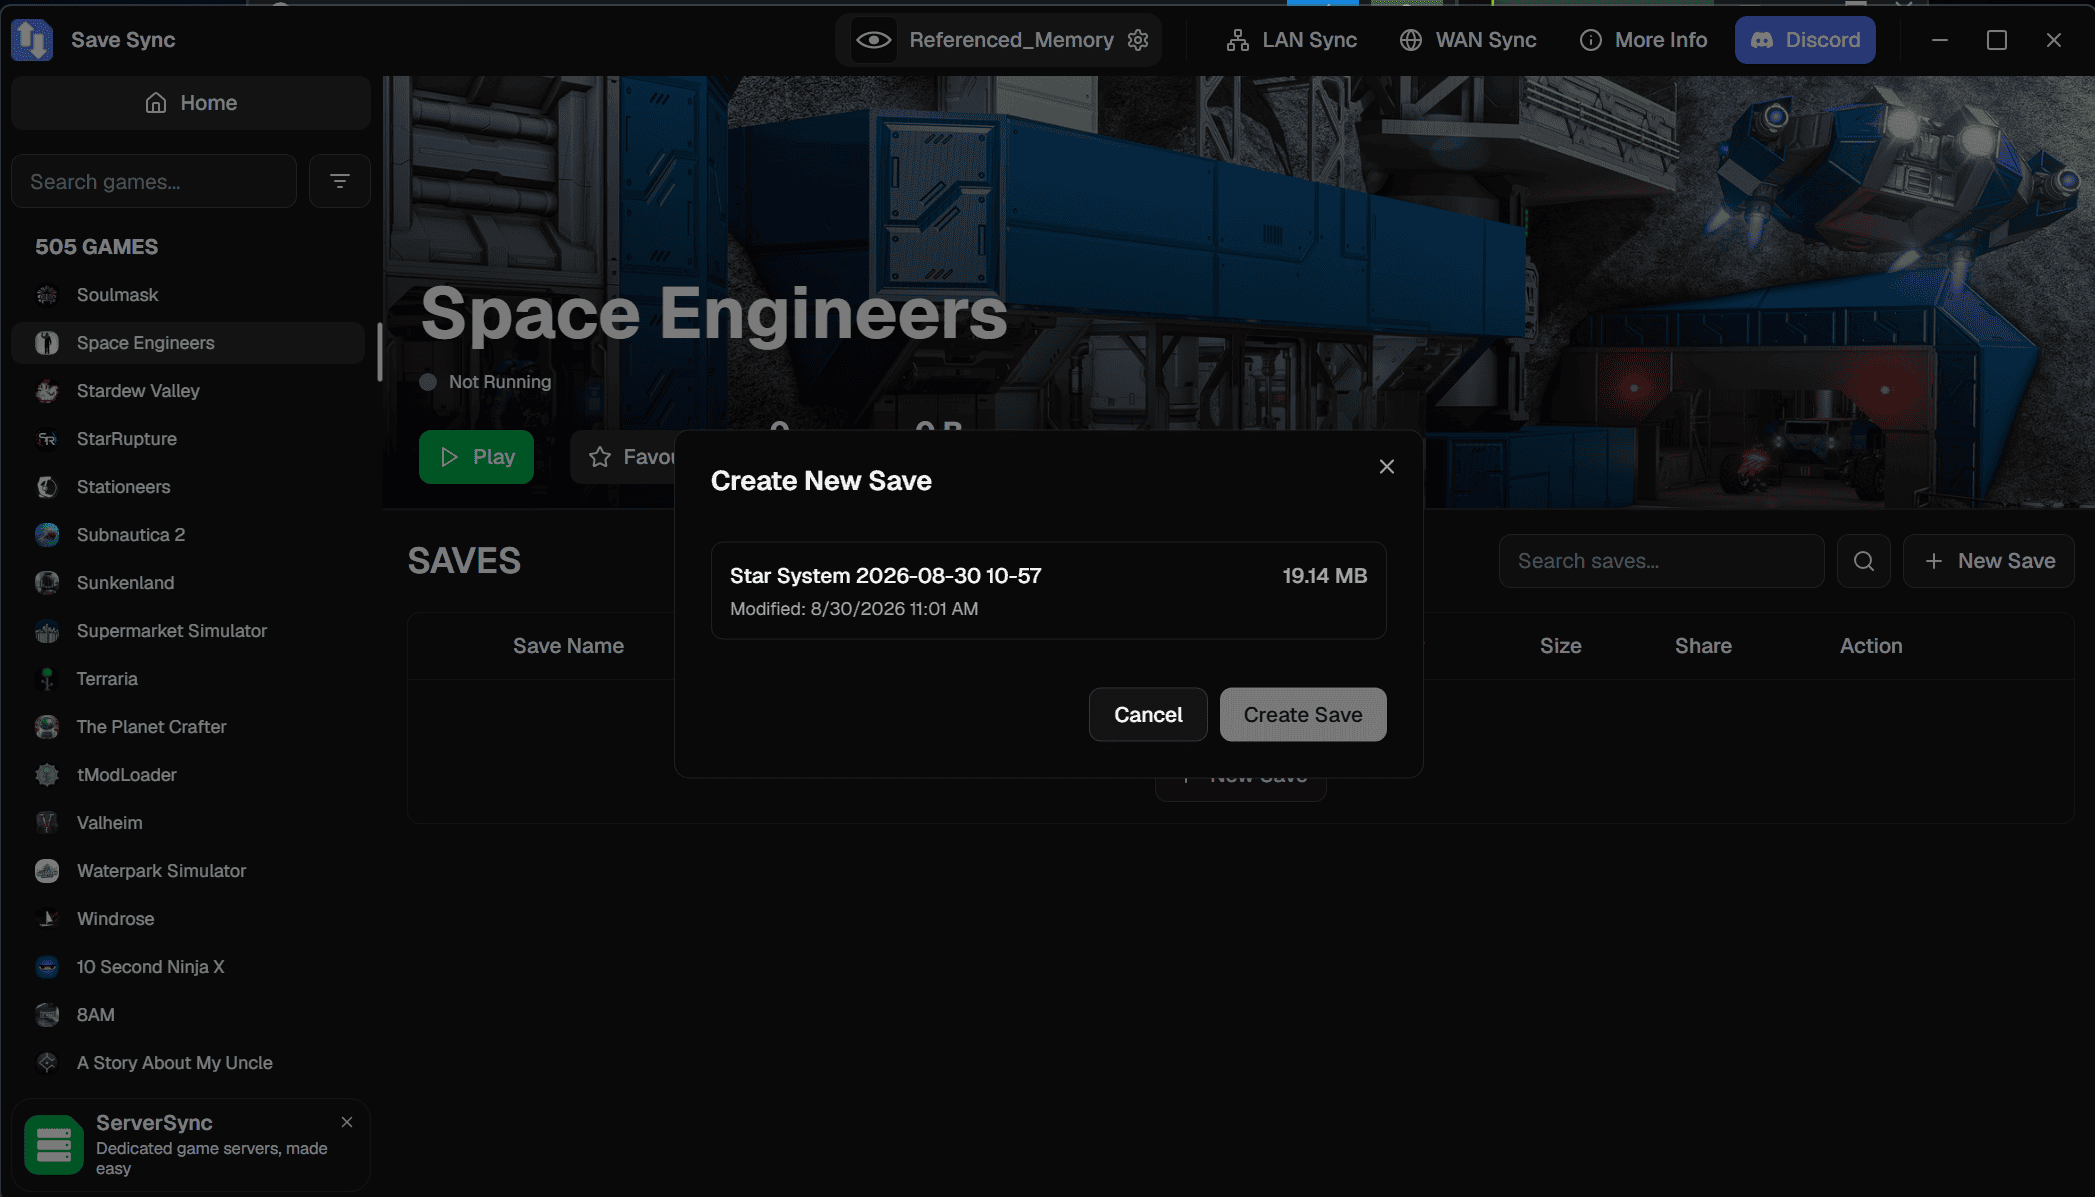Select the Windrose game icon
The height and width of the screenshot is (1197, 2095).
tap(47, 919)
